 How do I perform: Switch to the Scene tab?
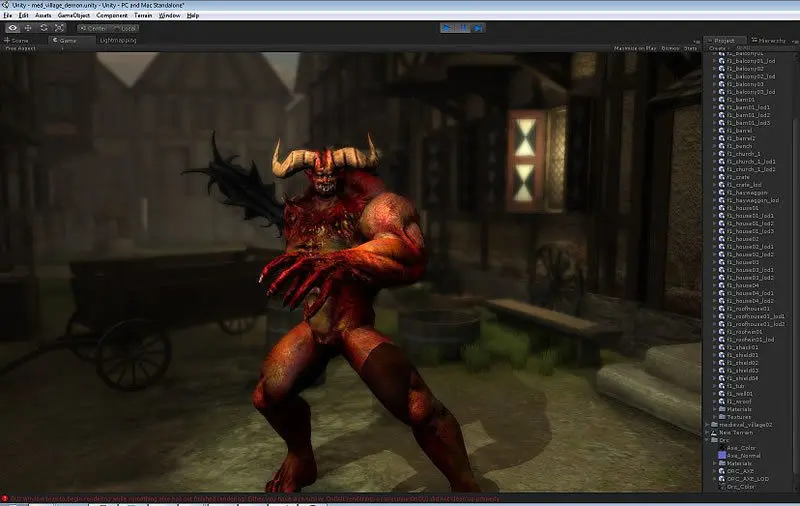pyautogui.click(x=17, y=40)
